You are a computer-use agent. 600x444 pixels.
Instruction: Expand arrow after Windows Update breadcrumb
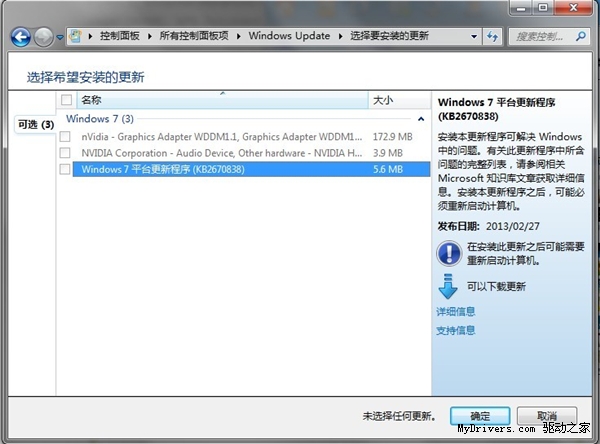340,36
